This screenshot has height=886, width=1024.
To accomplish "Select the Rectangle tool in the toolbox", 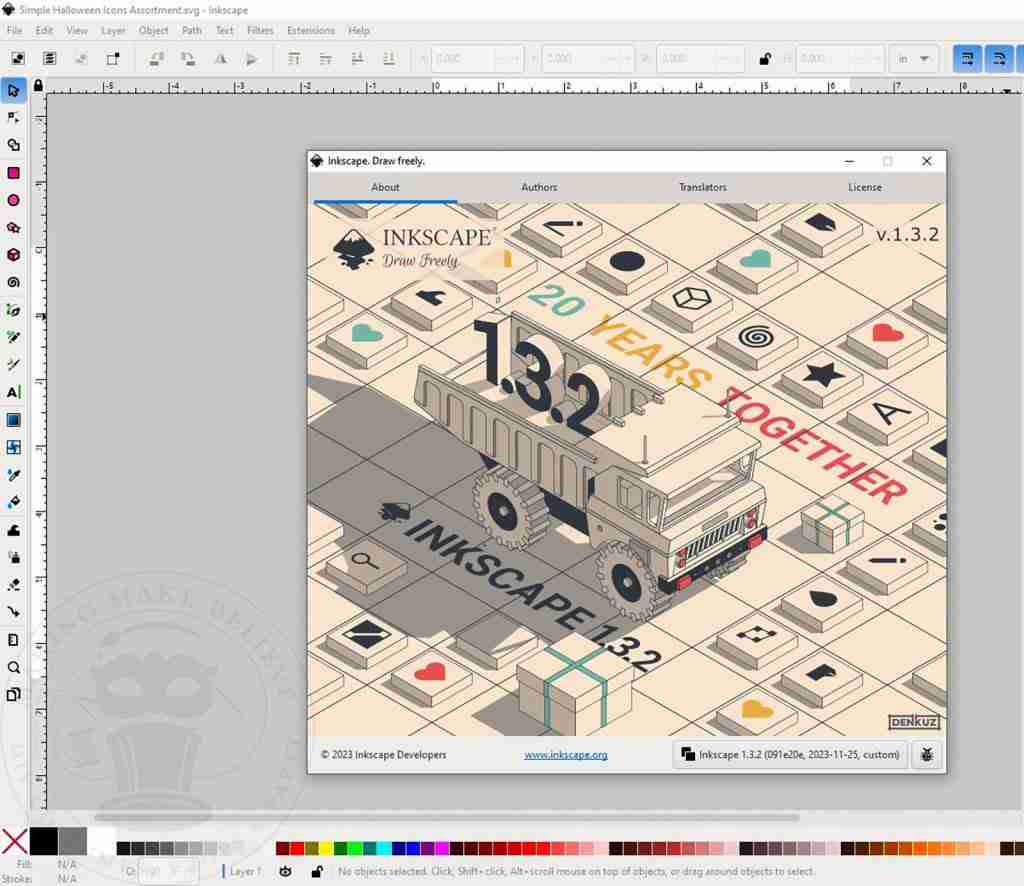I will pyautogui.click(x=13, y=173).
